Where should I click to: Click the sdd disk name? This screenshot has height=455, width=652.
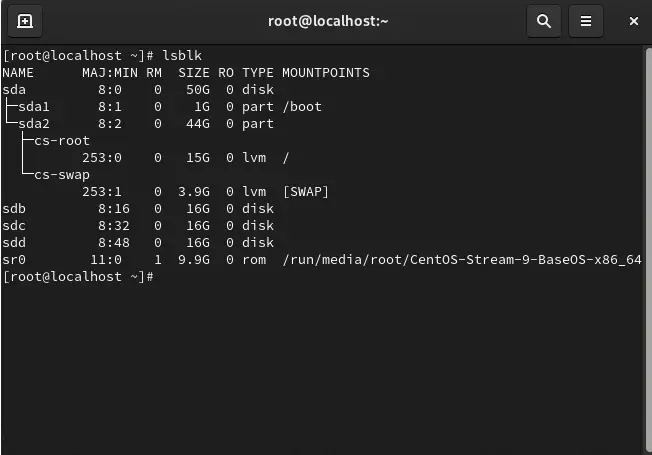click(x=14, y=242)
